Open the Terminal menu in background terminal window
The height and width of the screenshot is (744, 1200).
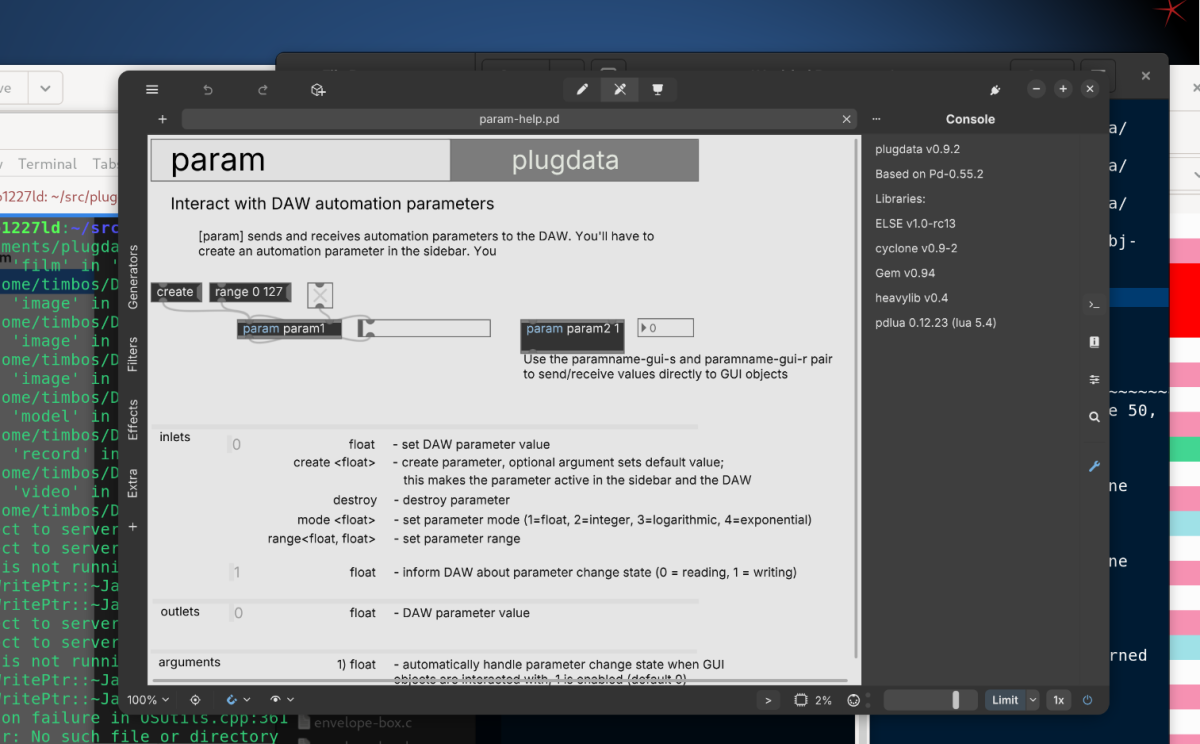pyautogui.click(x=47, y=164)
